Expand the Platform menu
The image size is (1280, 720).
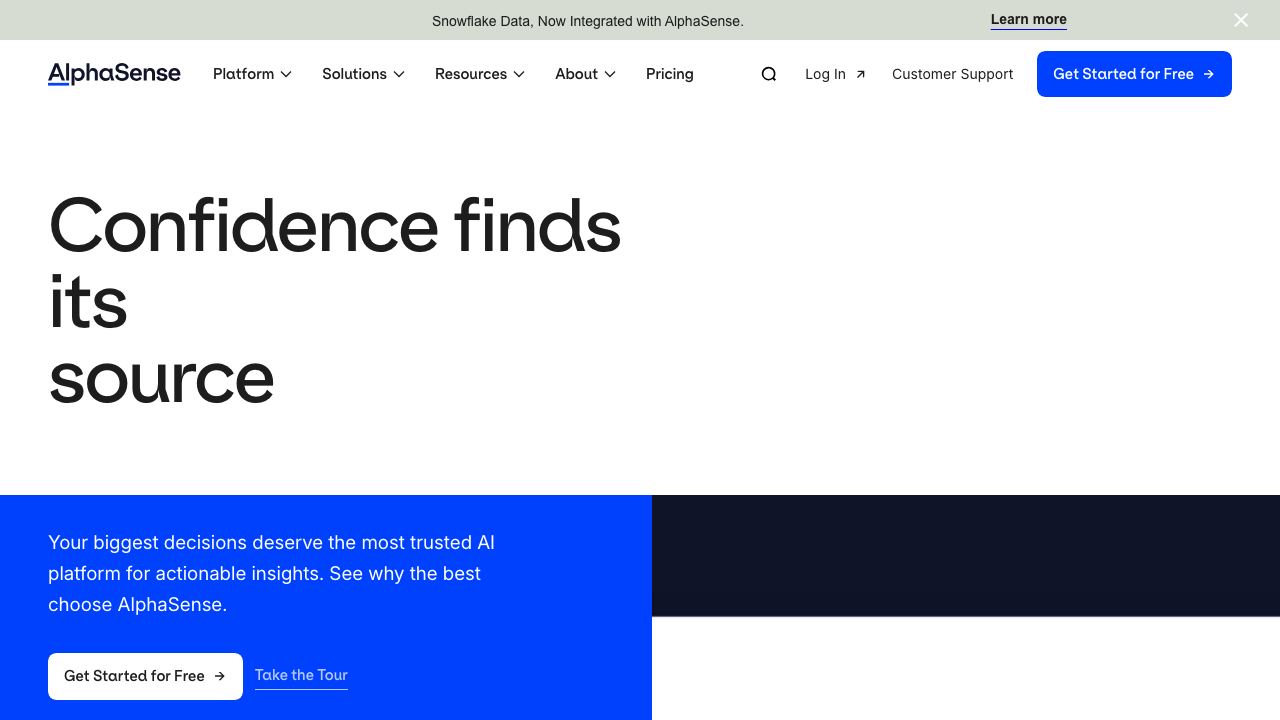click(x=252, y=74)
